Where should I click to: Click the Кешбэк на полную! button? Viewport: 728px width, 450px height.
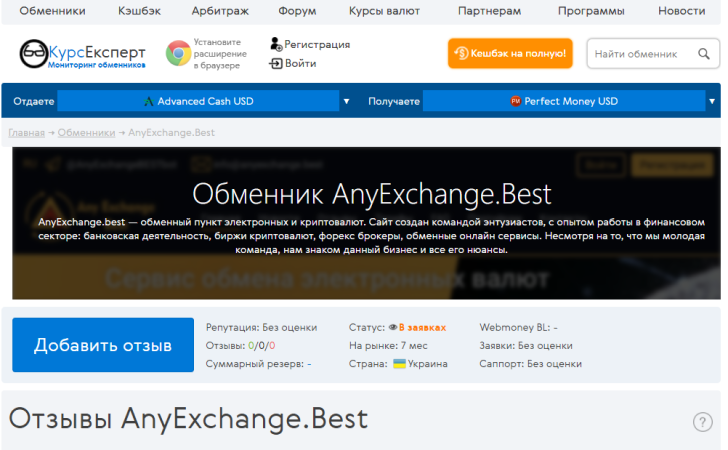tap(510, 53)
